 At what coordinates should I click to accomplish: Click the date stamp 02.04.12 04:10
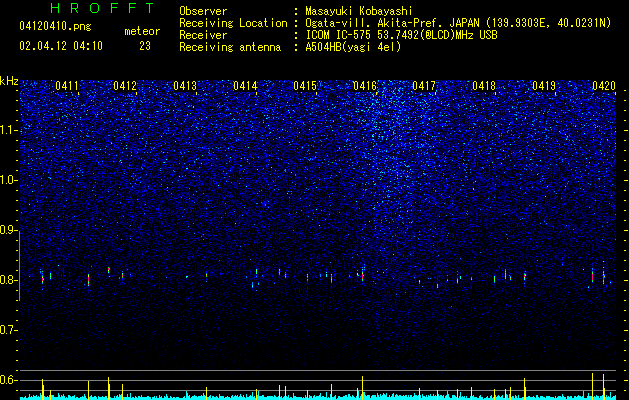(61, 46)
